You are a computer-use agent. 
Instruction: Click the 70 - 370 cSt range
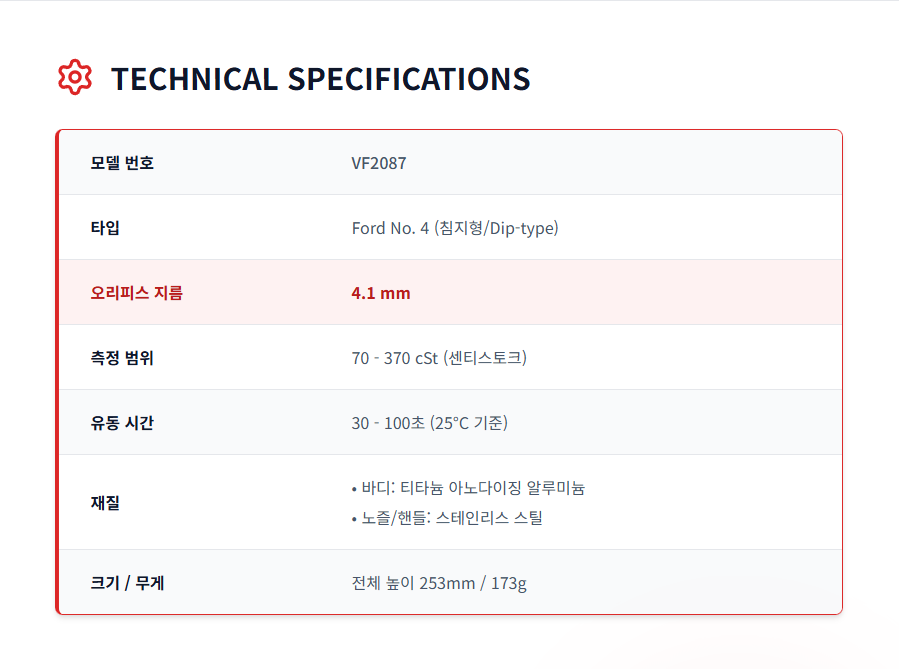[395, 358]
